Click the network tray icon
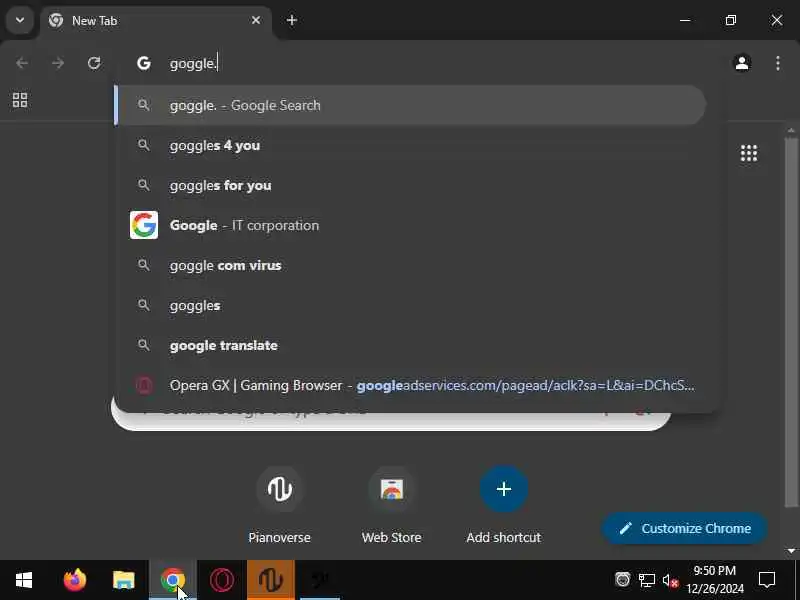Viewport: 800px width, 600px height. pos(646,580)
